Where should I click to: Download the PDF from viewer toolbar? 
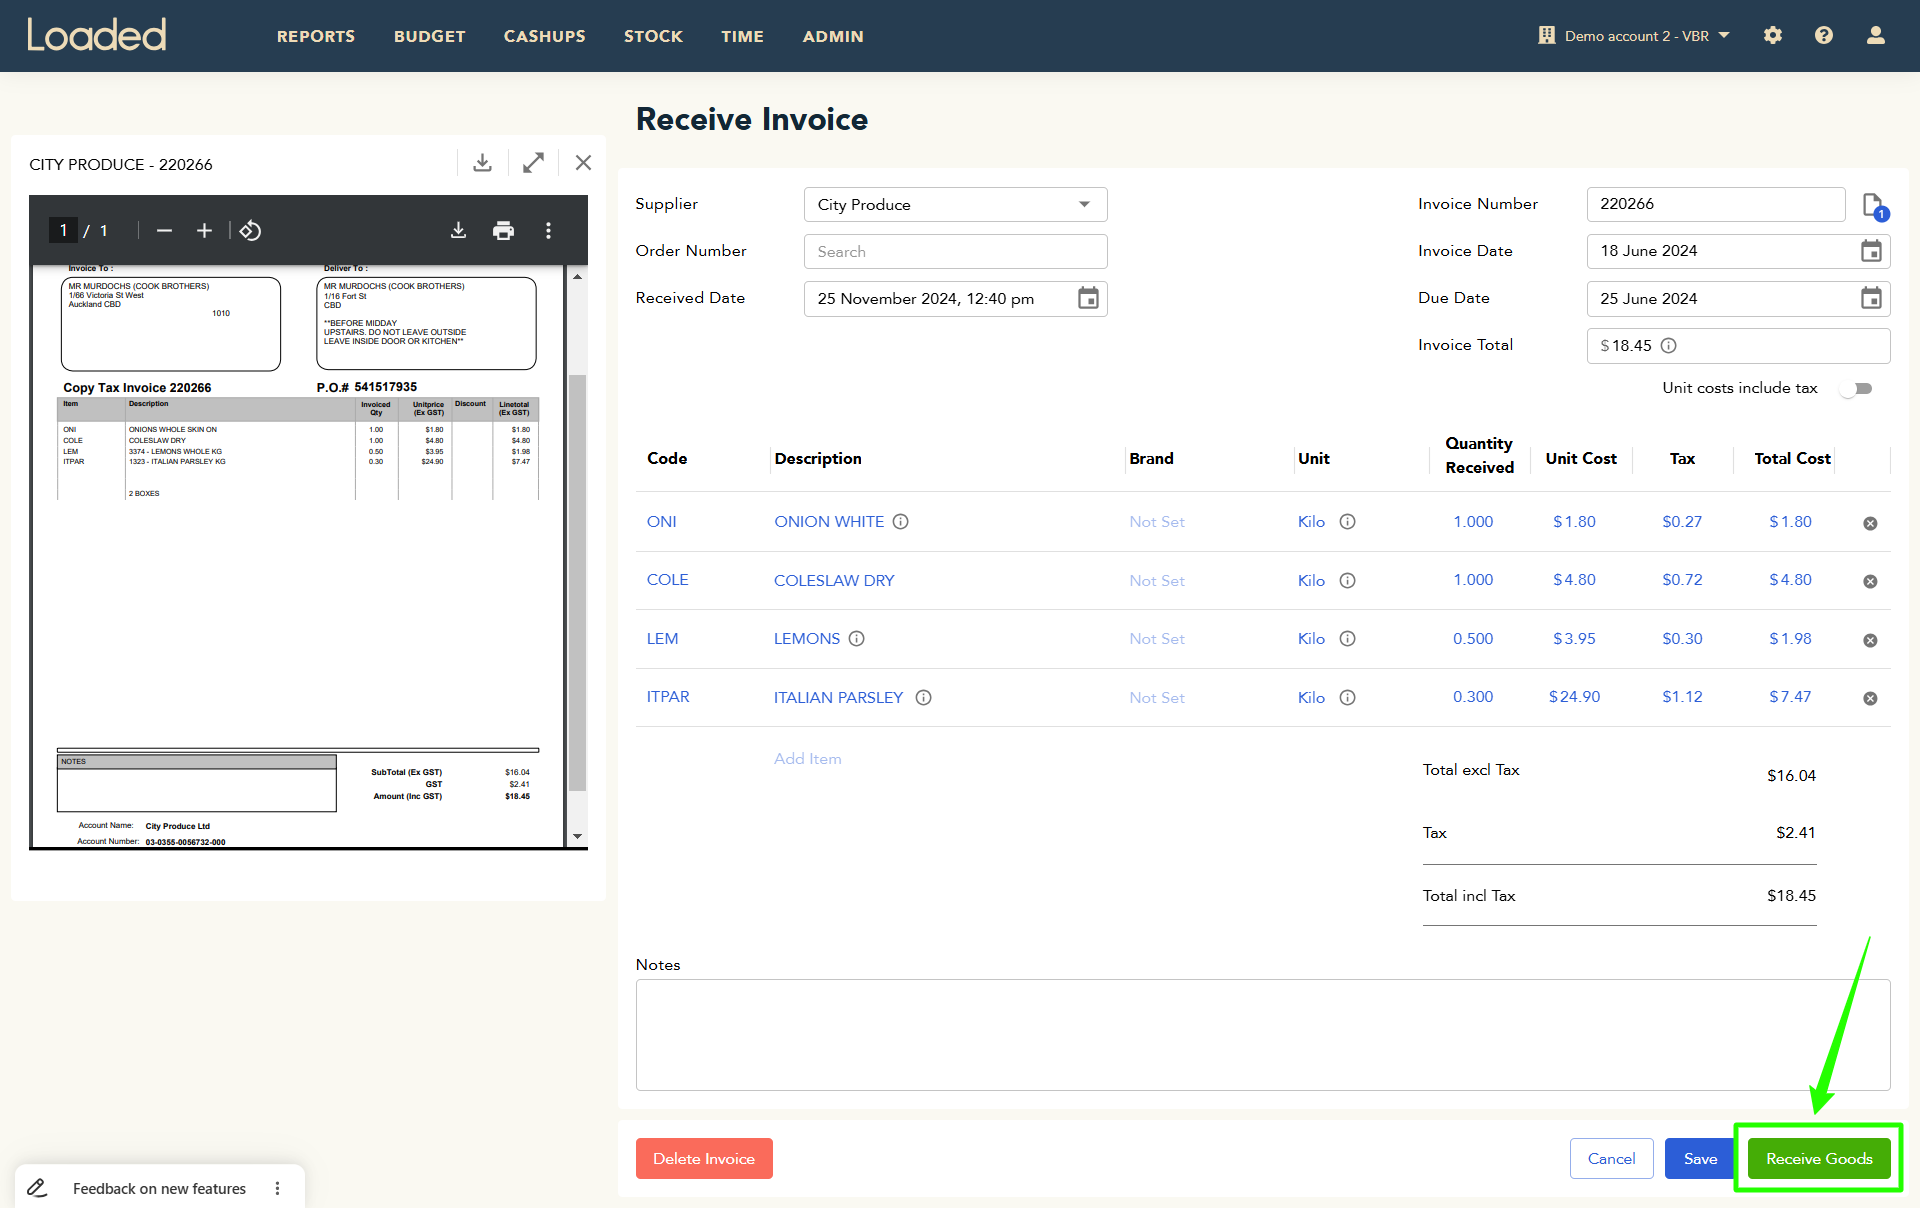[458, 231]
